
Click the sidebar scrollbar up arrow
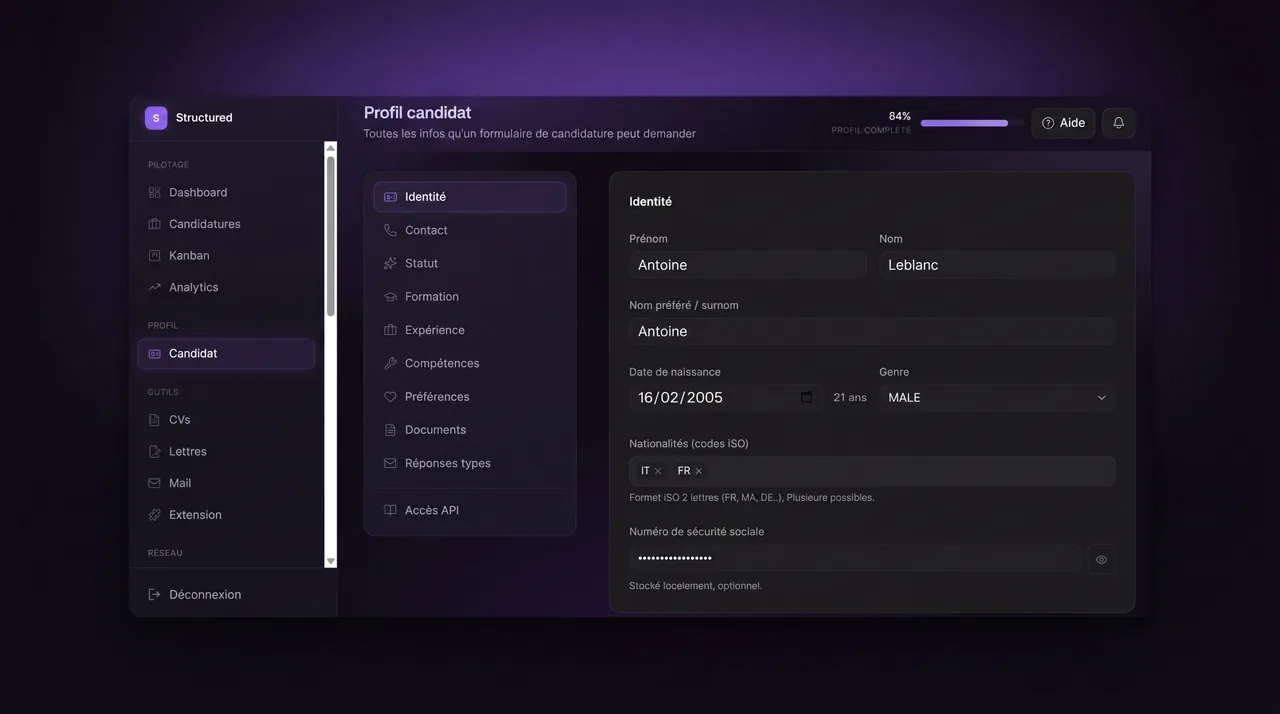click(331, 148)
